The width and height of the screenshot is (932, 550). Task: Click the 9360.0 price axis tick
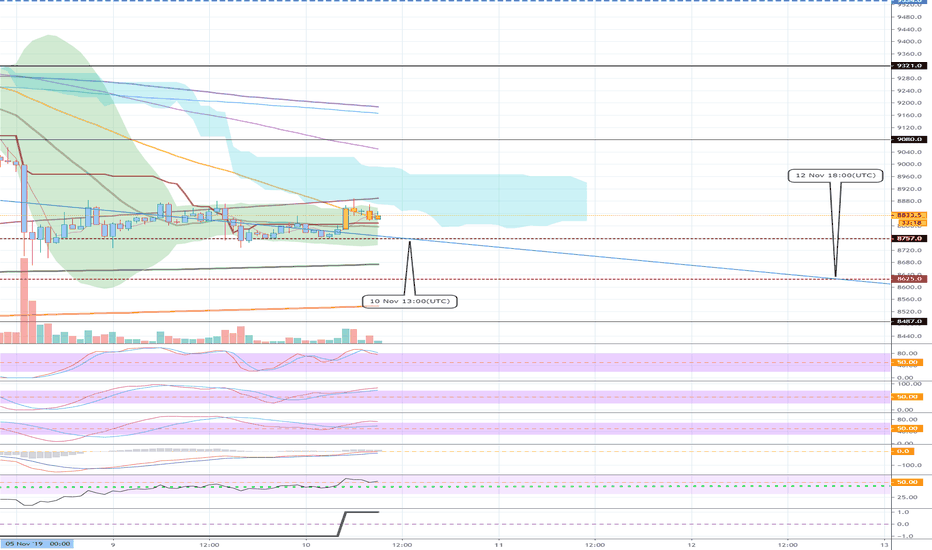(909, 54)
